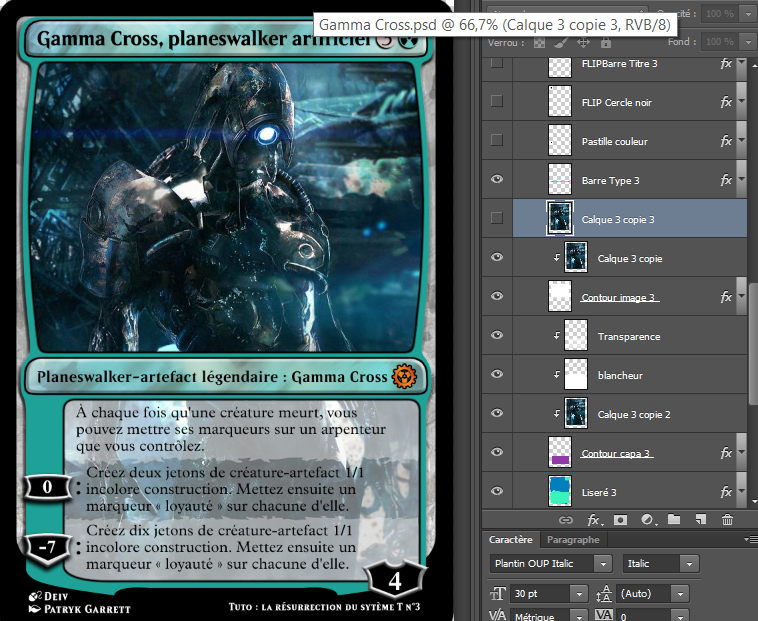Expand effects list of Pastille couleur
This screenshot has width=758, height=621.
[742, 141]
